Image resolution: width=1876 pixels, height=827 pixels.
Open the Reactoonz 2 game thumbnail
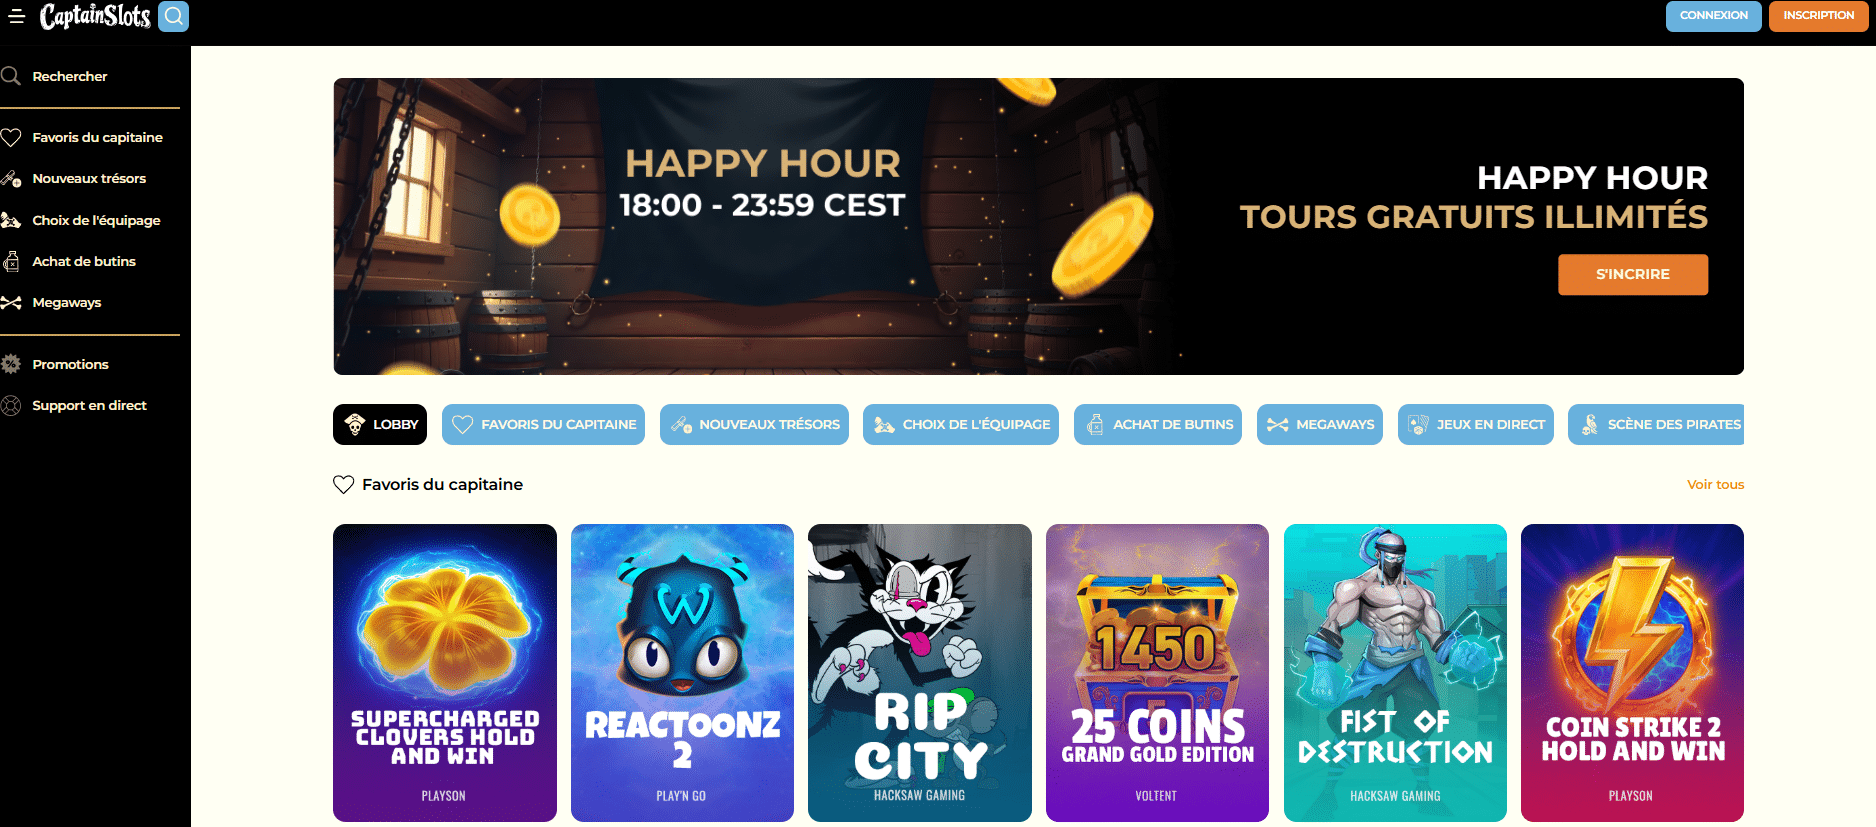pos(682,673)
